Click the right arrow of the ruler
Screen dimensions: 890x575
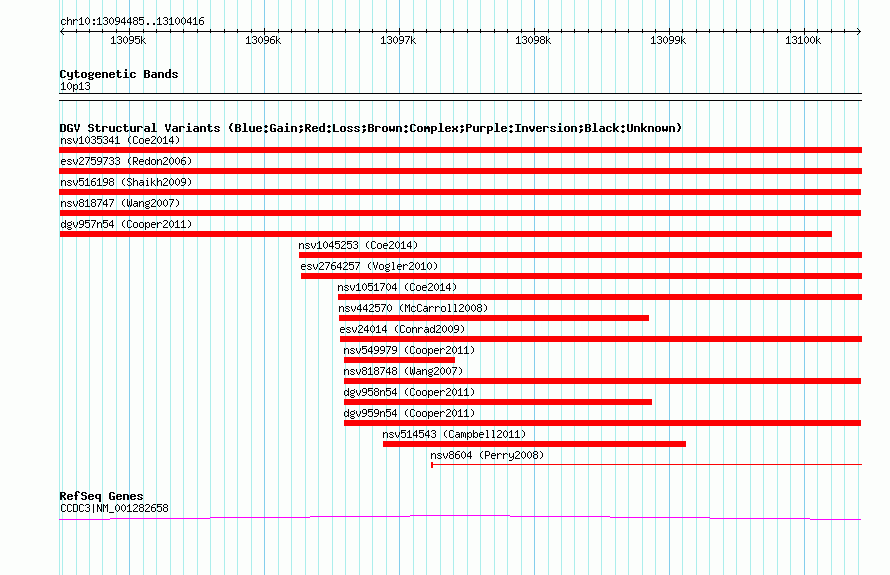tap(859, 31)
